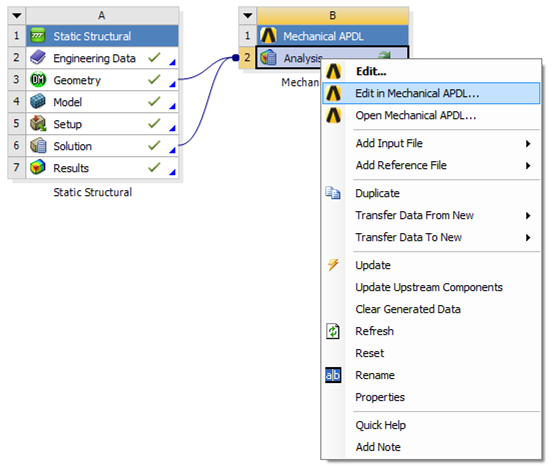Select the Model cell label
The height and width of the screenshot is (473, 556).
pos(67,102)
